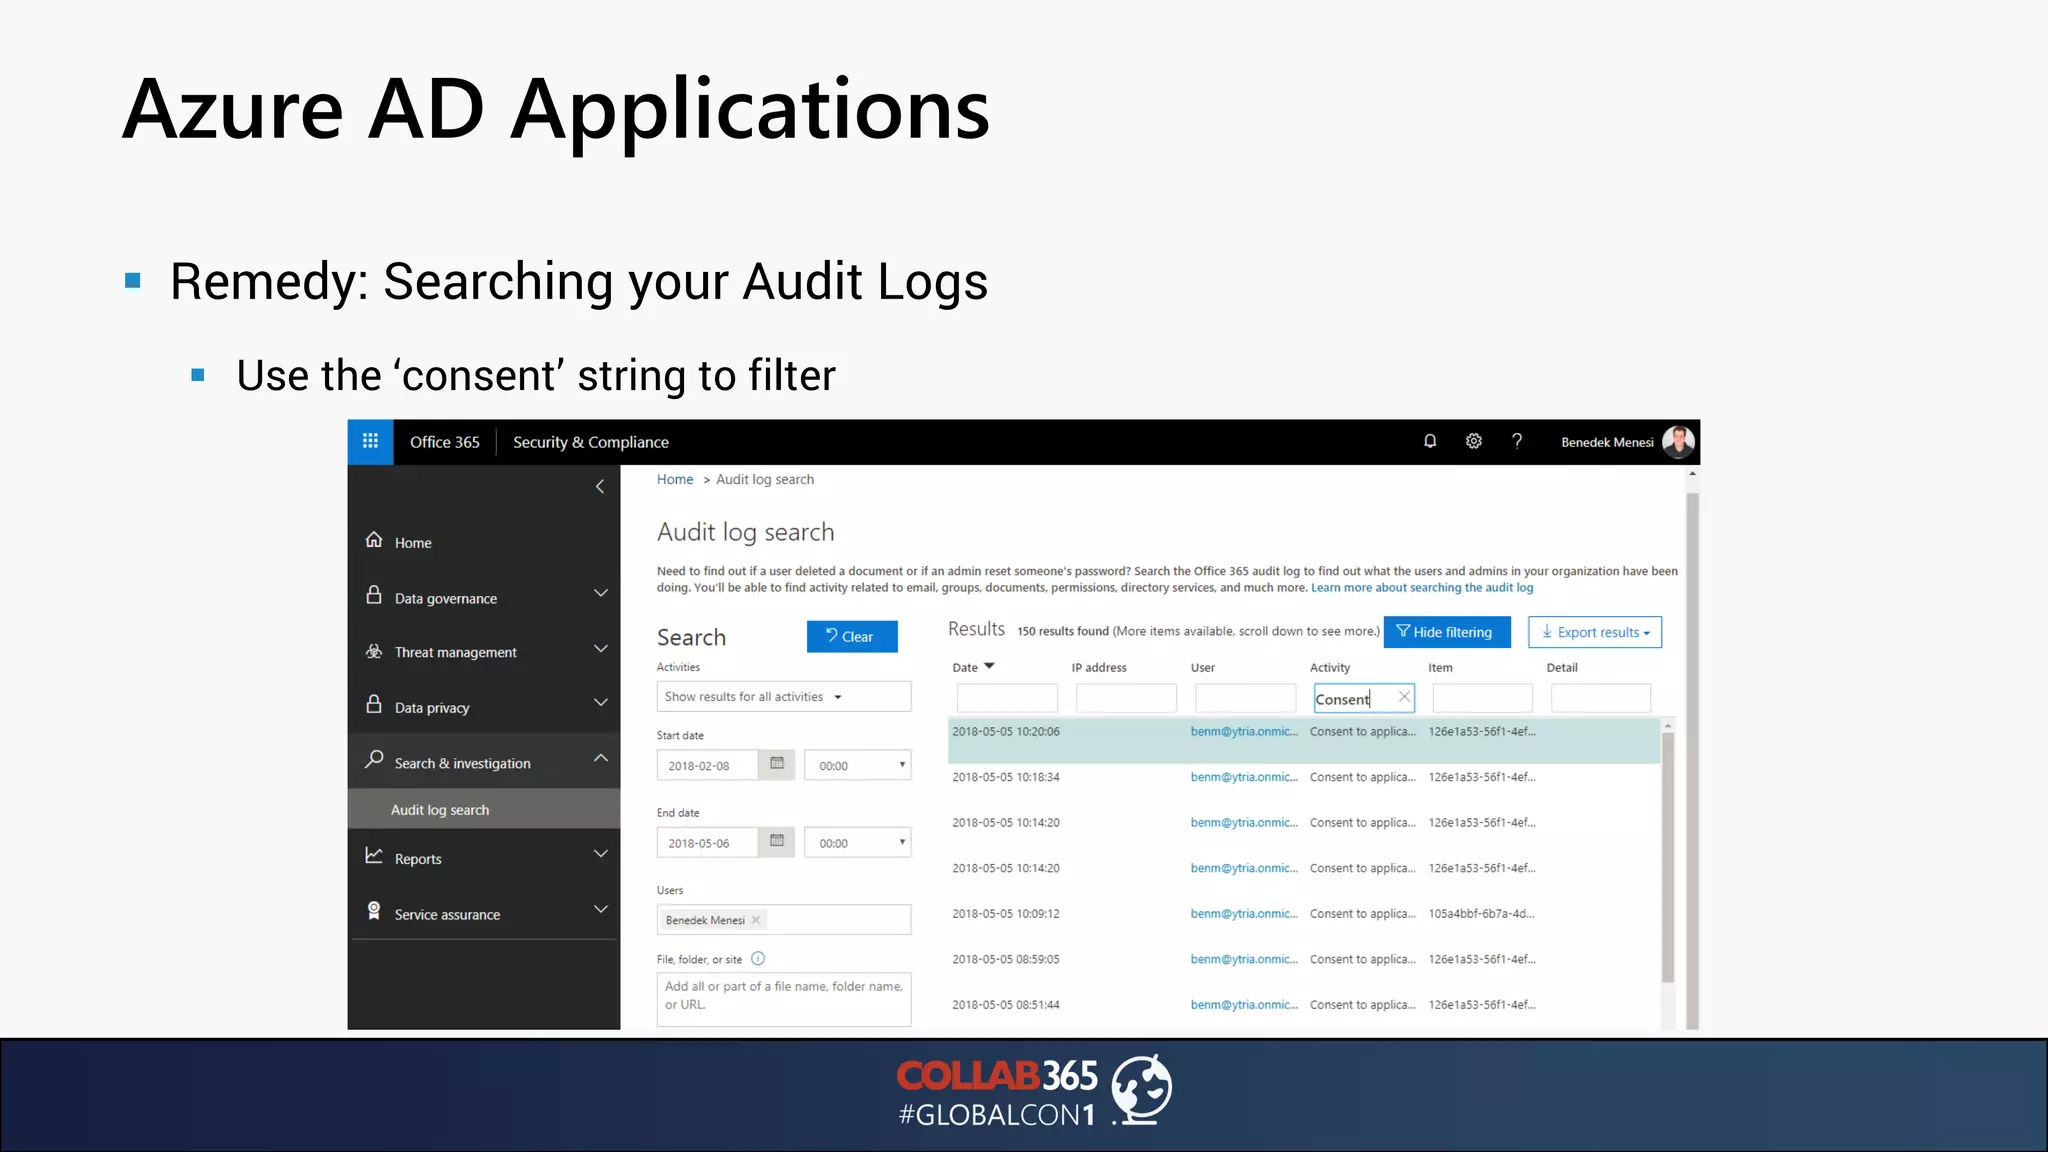The height and width of the screenshot is (1152, 2048).
Task: Click item 105a4bbf-6b7a-4d... in results
Action: [x=1481, y=914]
